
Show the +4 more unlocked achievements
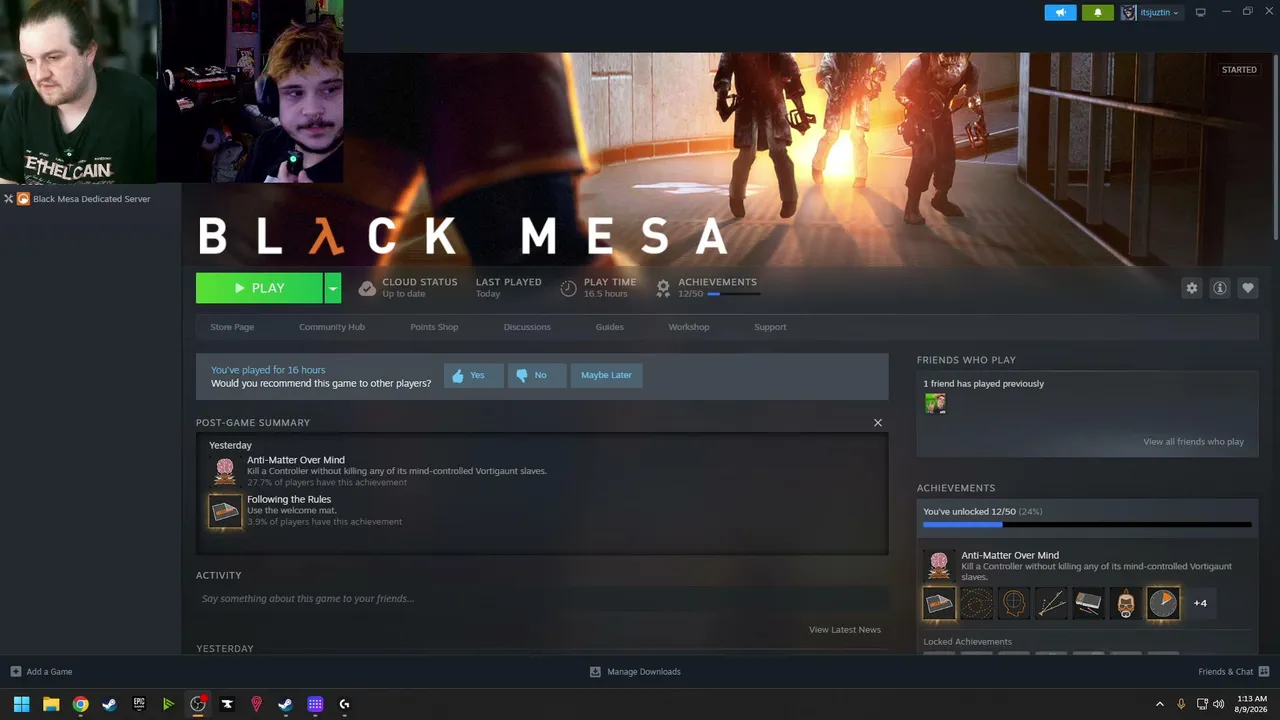pyautogui.click(x=1200, y=603)
